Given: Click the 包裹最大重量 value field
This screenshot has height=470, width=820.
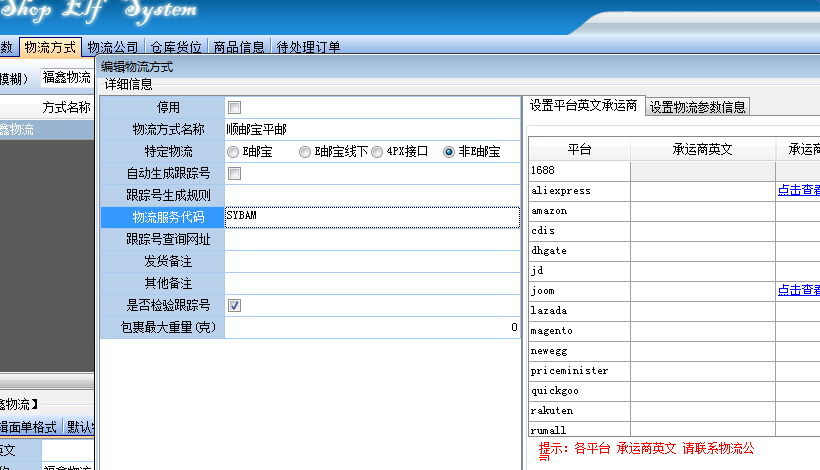Looking at the screenshot, I should (371, 327).
